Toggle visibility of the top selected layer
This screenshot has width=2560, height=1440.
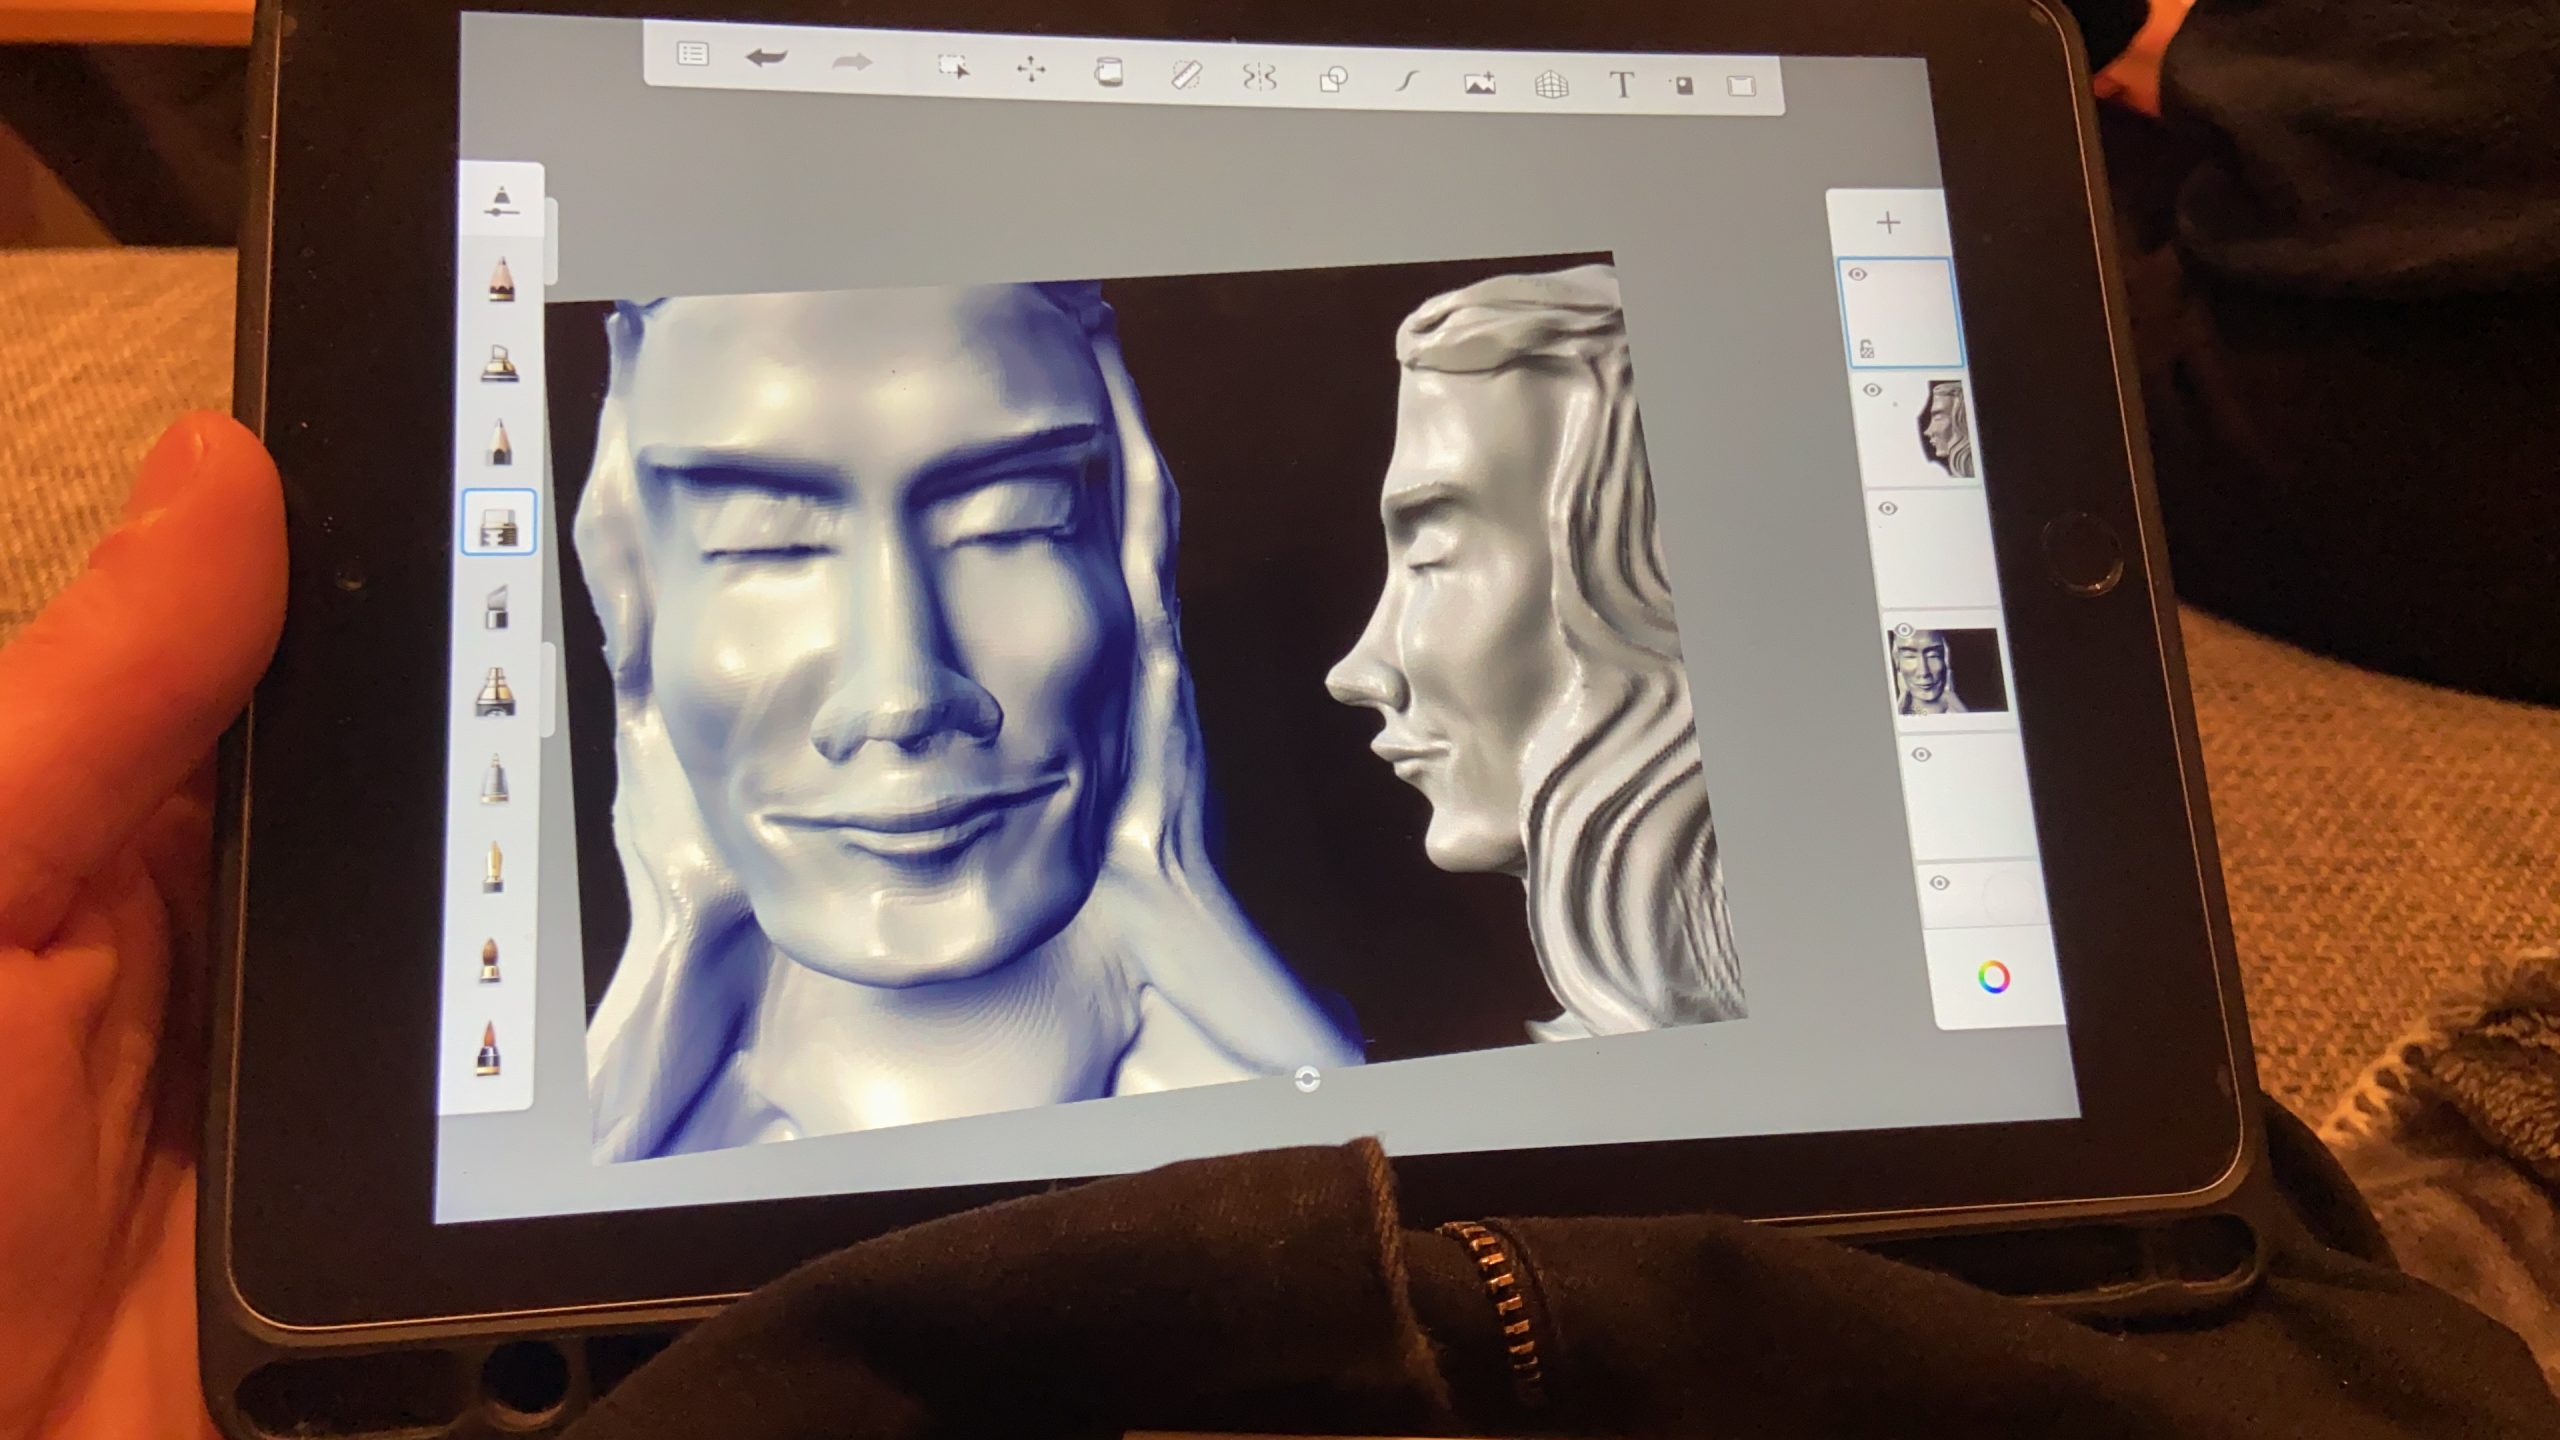click(x=1858, y=275)
